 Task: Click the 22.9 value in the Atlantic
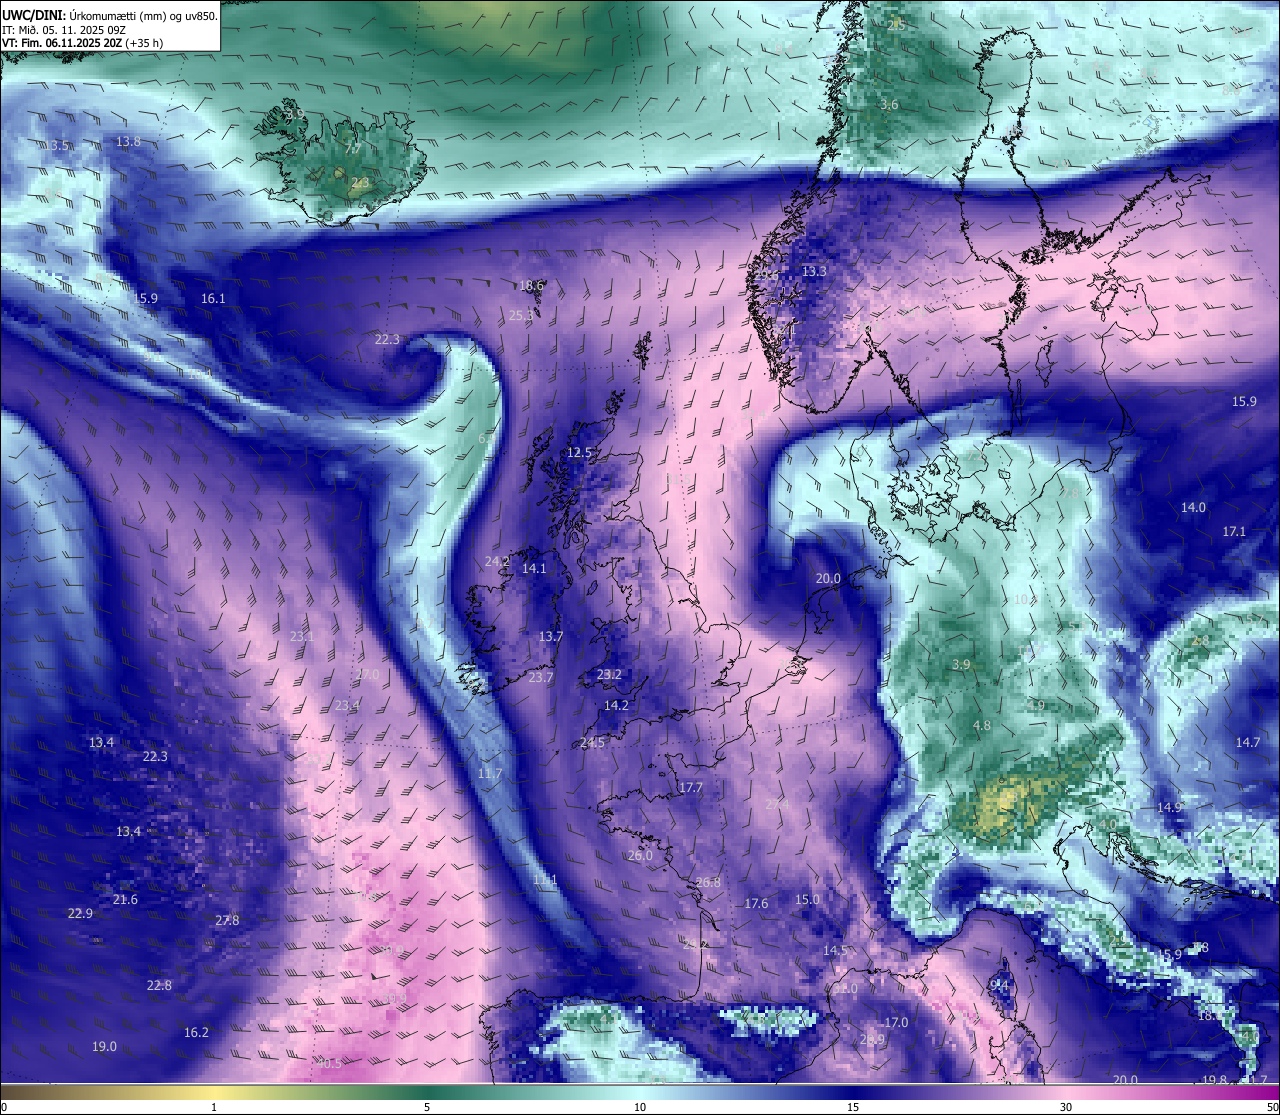80,913
